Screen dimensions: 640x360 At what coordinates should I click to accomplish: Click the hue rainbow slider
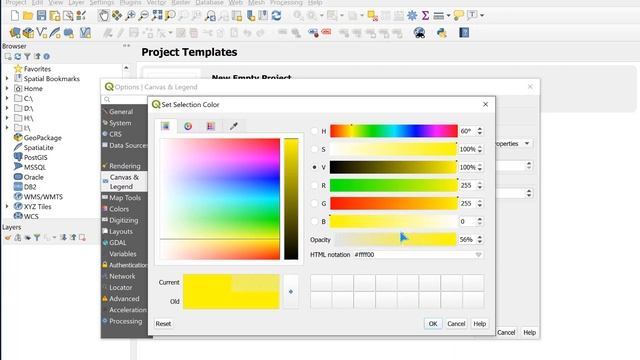pyautogui.click(x=393, y=131)
